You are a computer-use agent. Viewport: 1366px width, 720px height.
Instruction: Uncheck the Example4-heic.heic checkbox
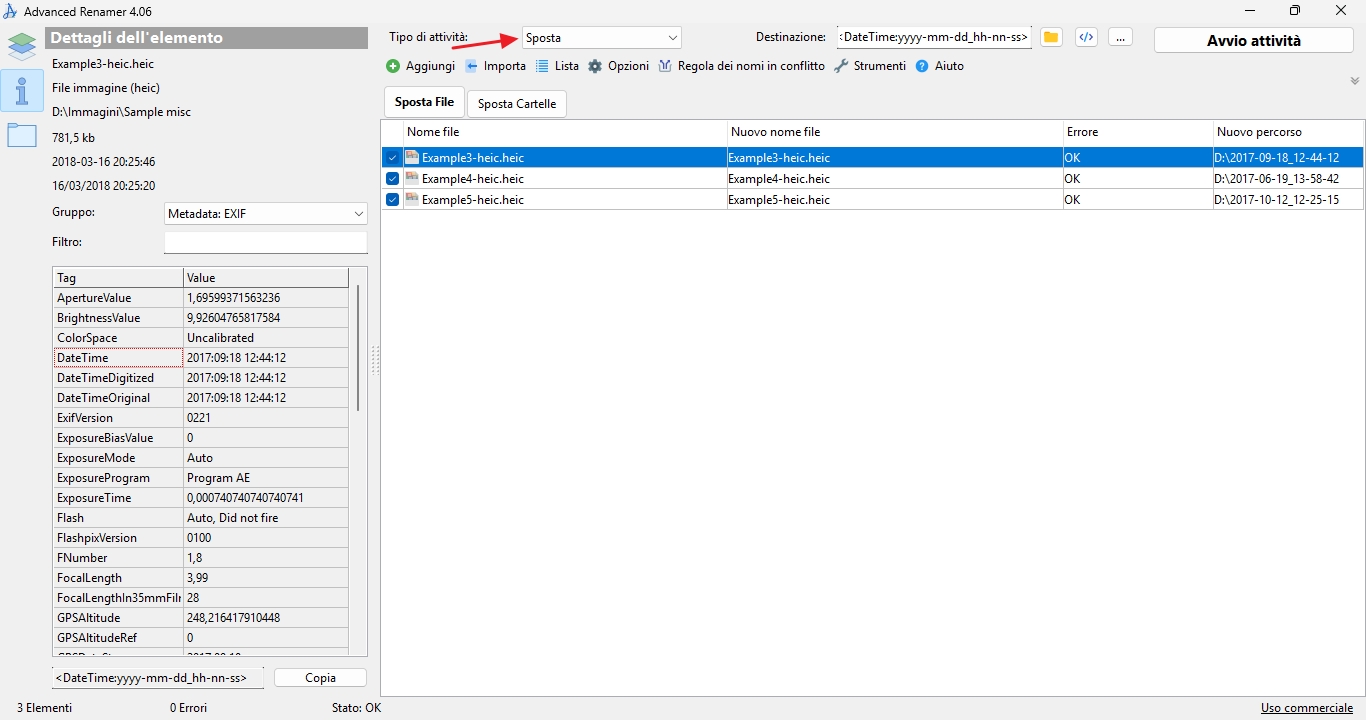393,179
